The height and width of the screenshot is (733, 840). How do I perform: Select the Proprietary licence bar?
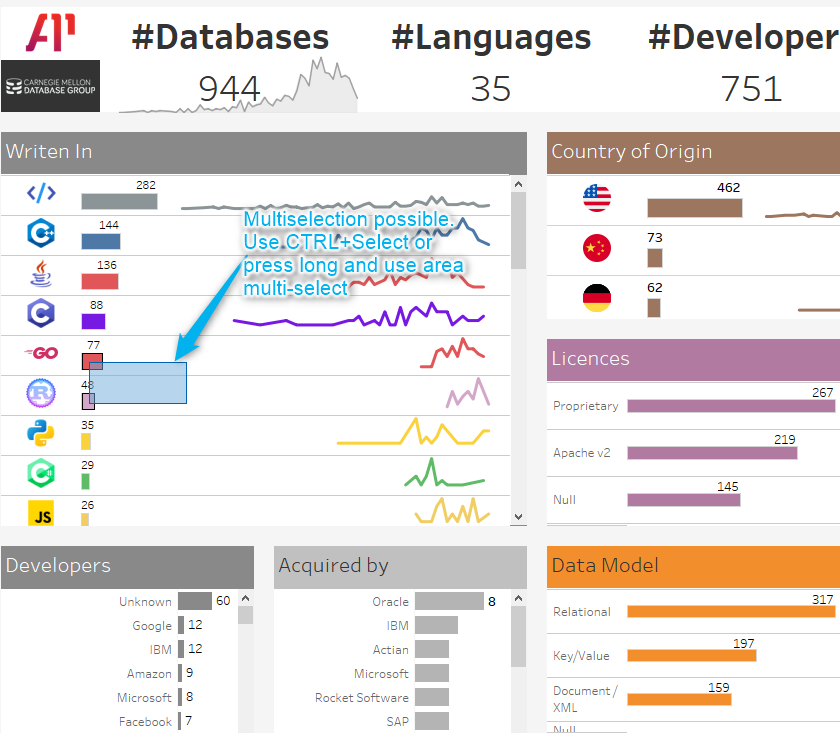pyautogui.click(x=731, y=406)
